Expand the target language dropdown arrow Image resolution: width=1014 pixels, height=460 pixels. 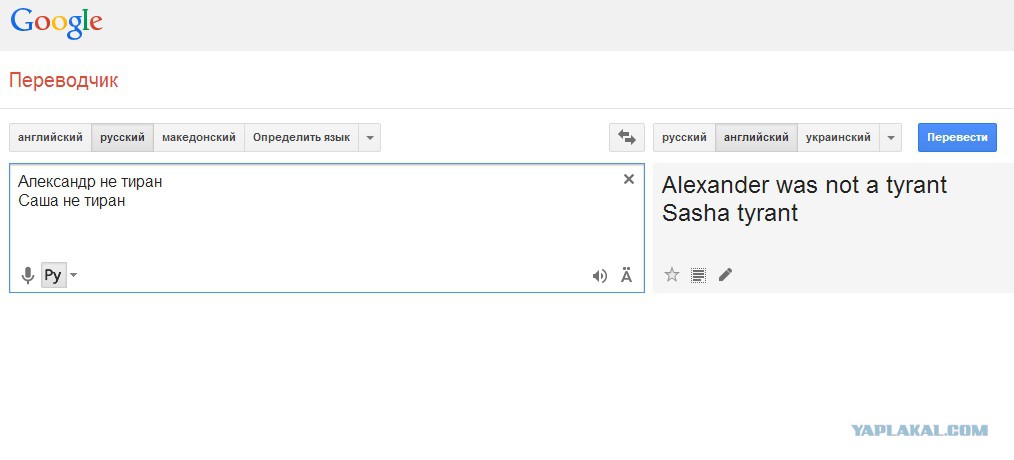point(891,138)
